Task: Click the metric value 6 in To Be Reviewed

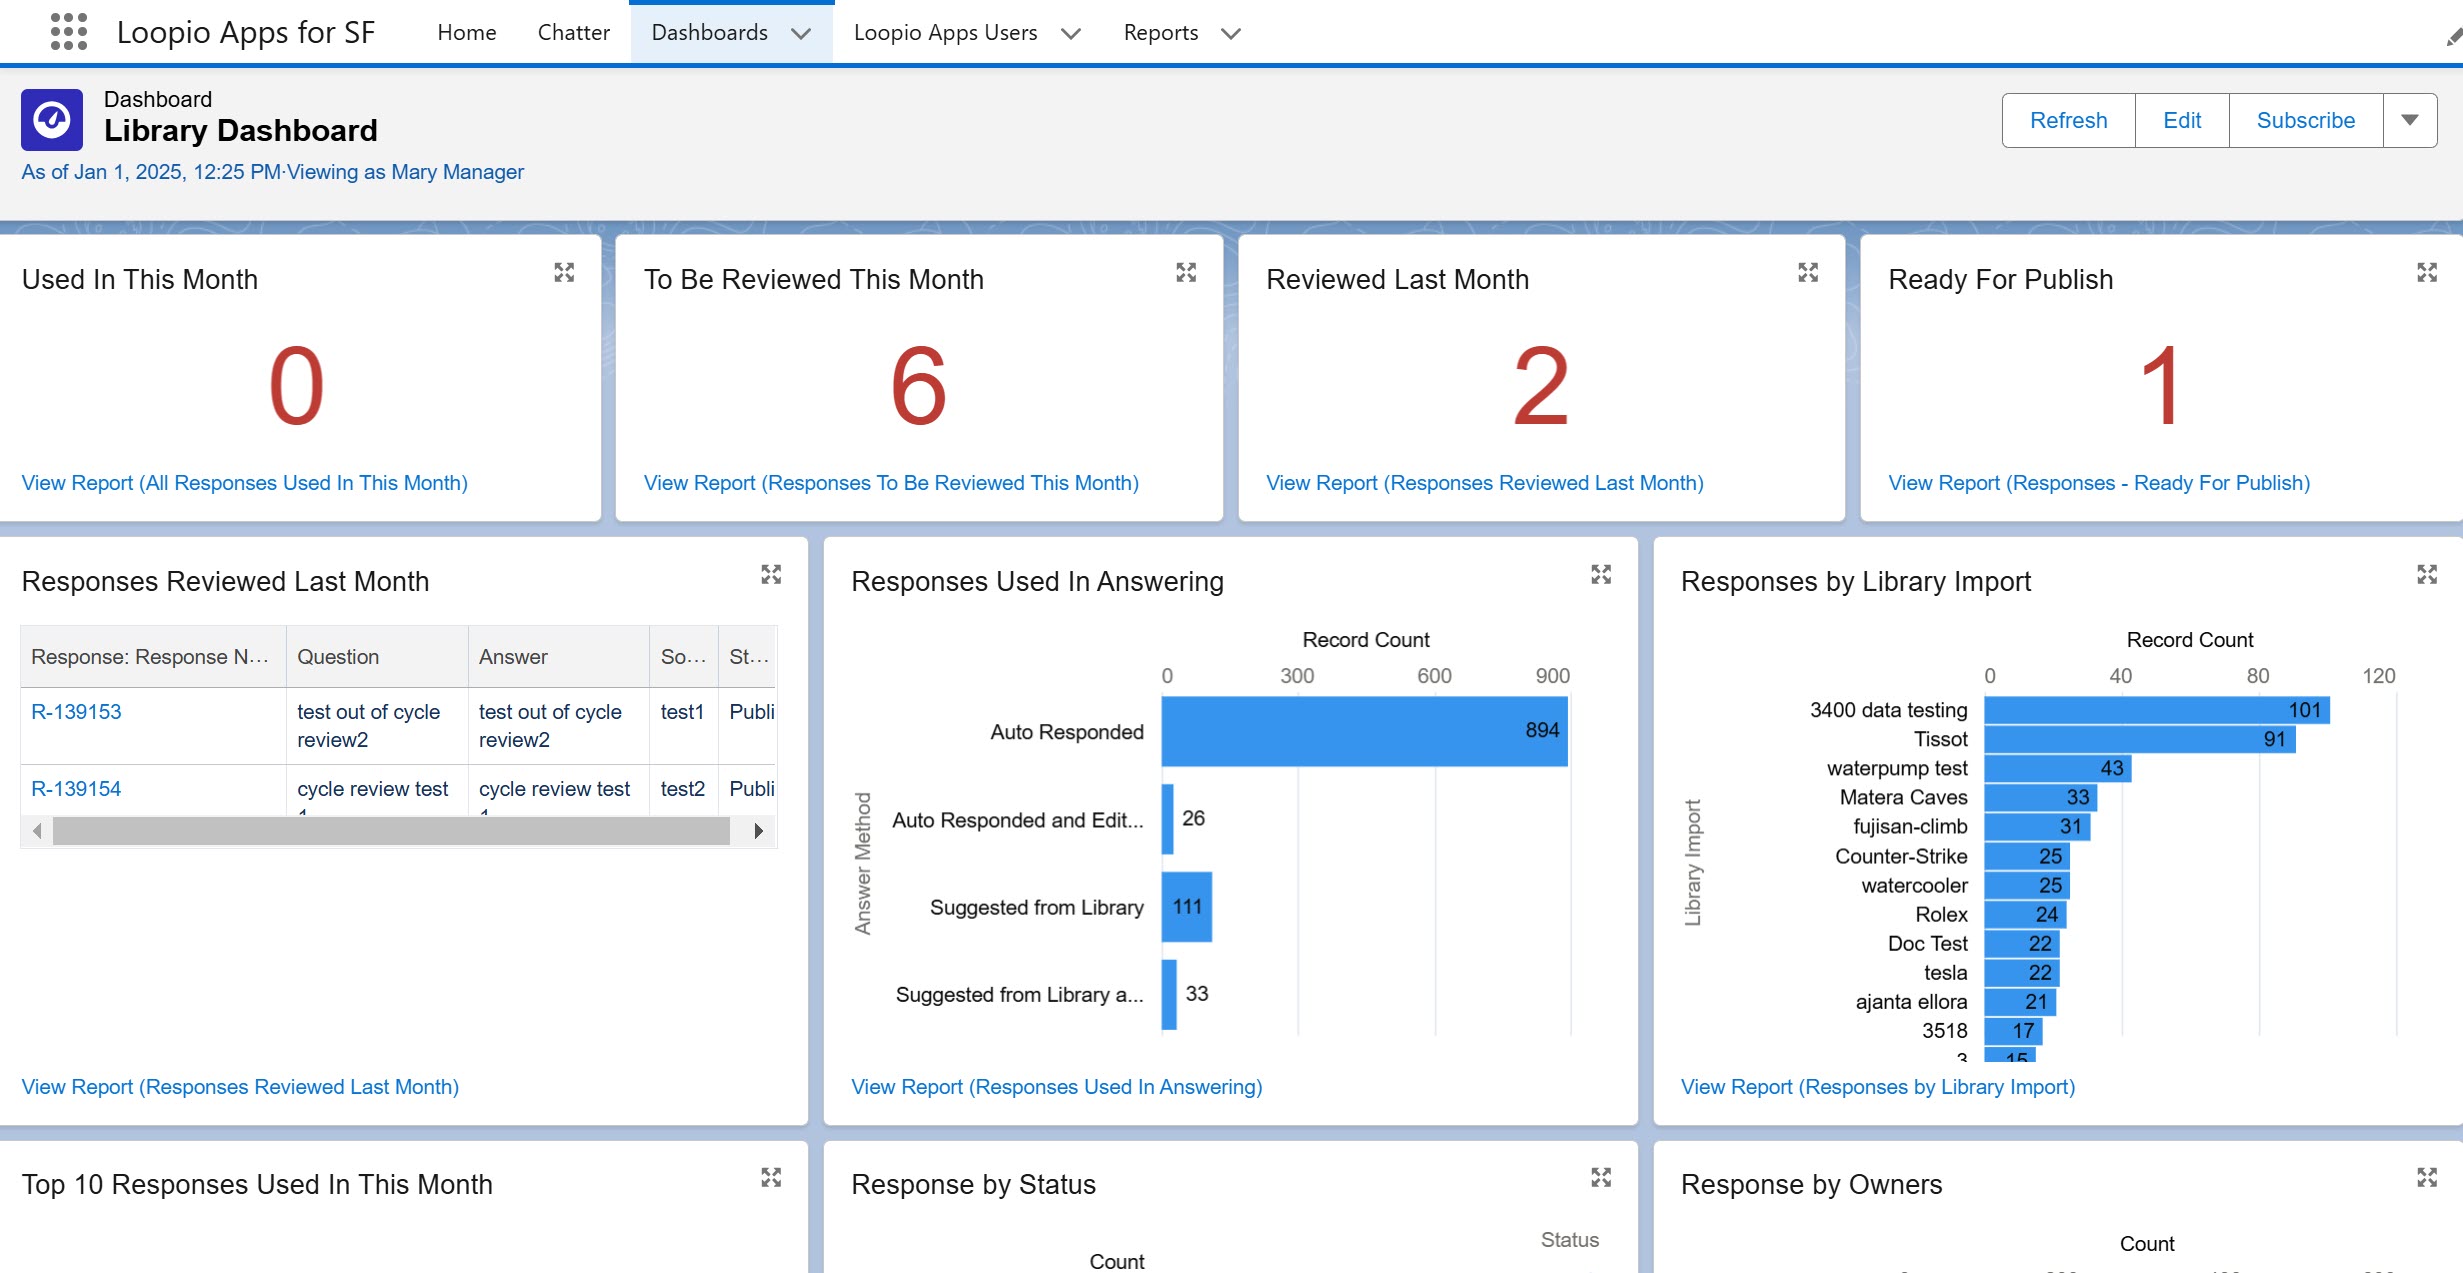Action: (918, 386)
